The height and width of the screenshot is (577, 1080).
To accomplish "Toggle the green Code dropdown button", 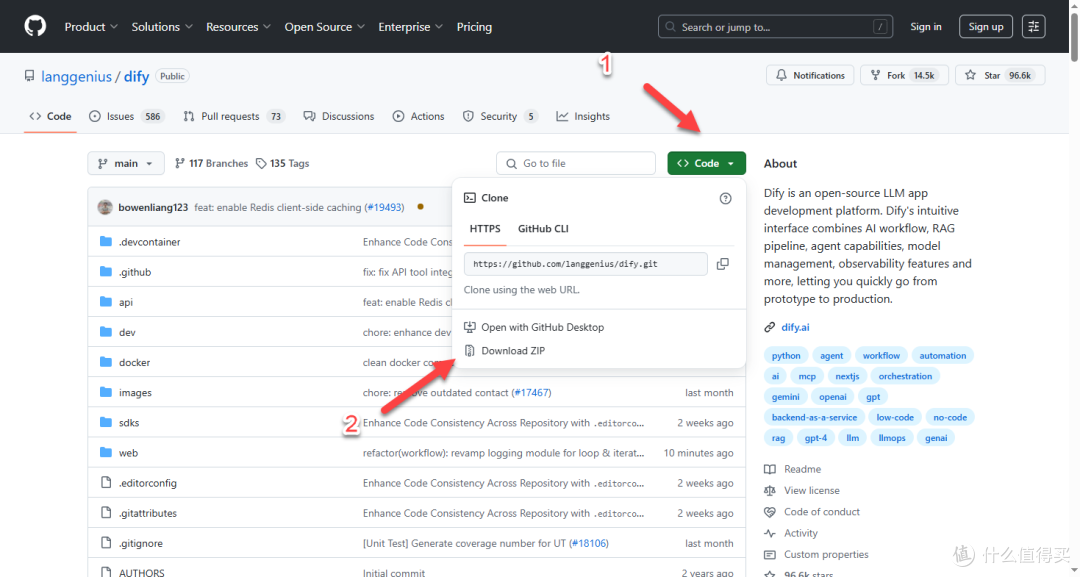I will tap(707, 163).
